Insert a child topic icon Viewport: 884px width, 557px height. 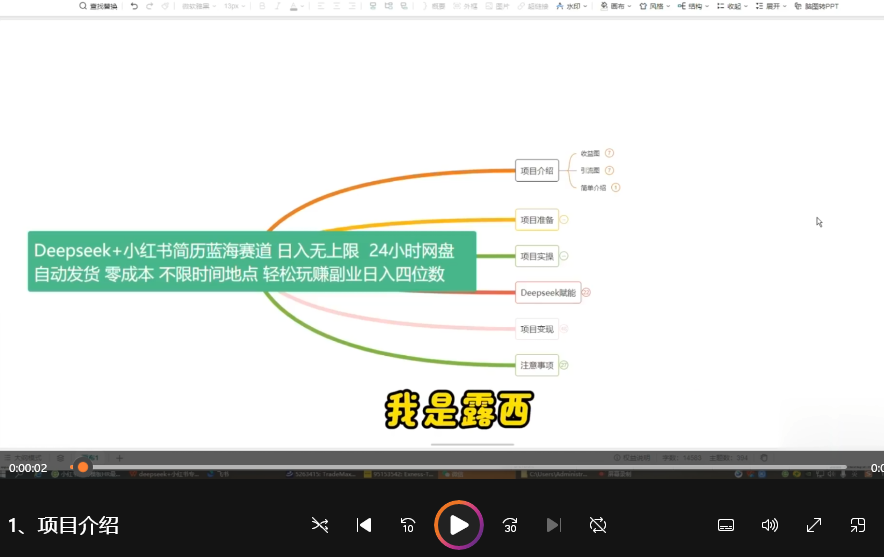point(373,6)
